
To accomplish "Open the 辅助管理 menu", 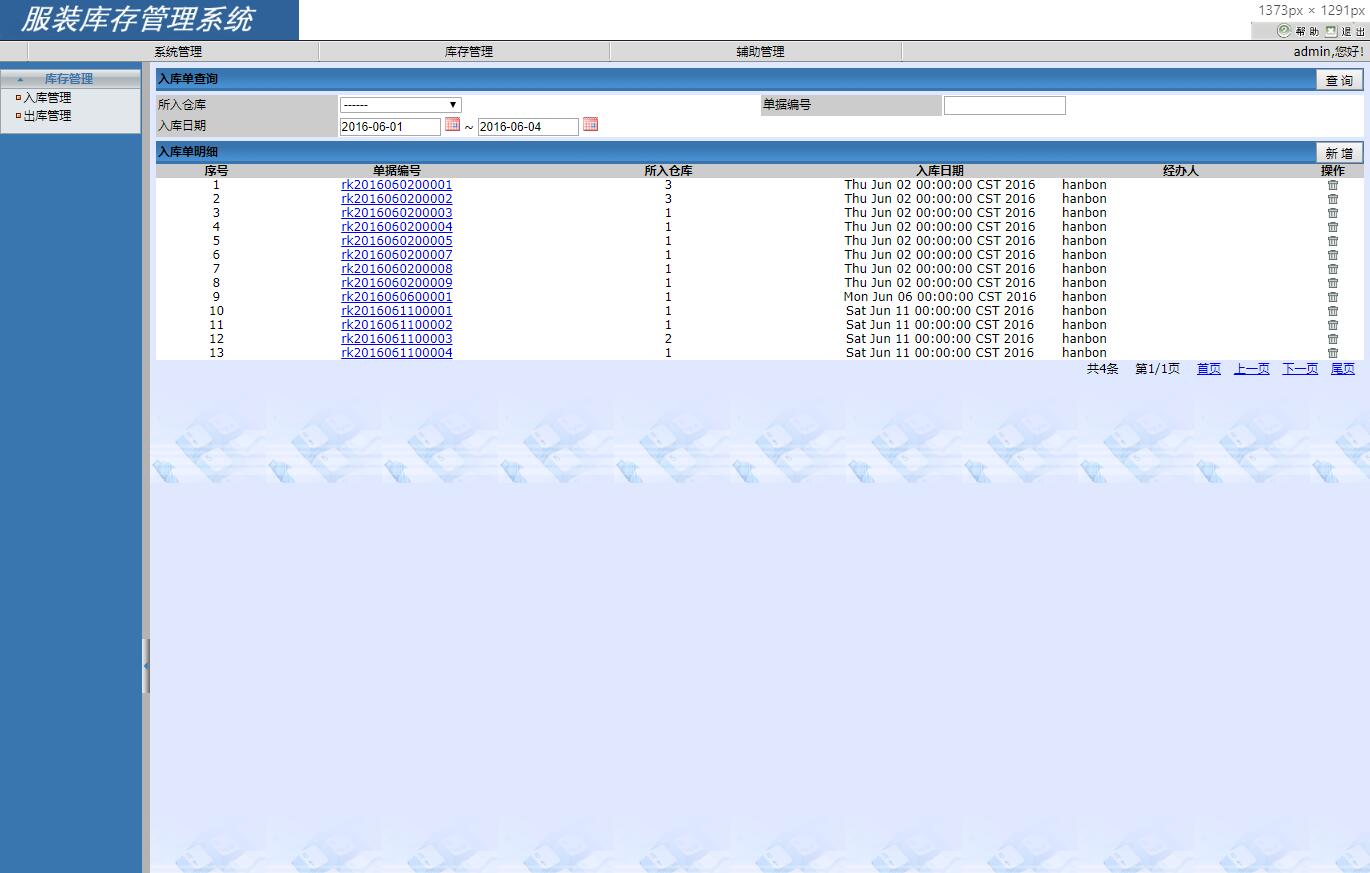I will (x=760, y=52).
